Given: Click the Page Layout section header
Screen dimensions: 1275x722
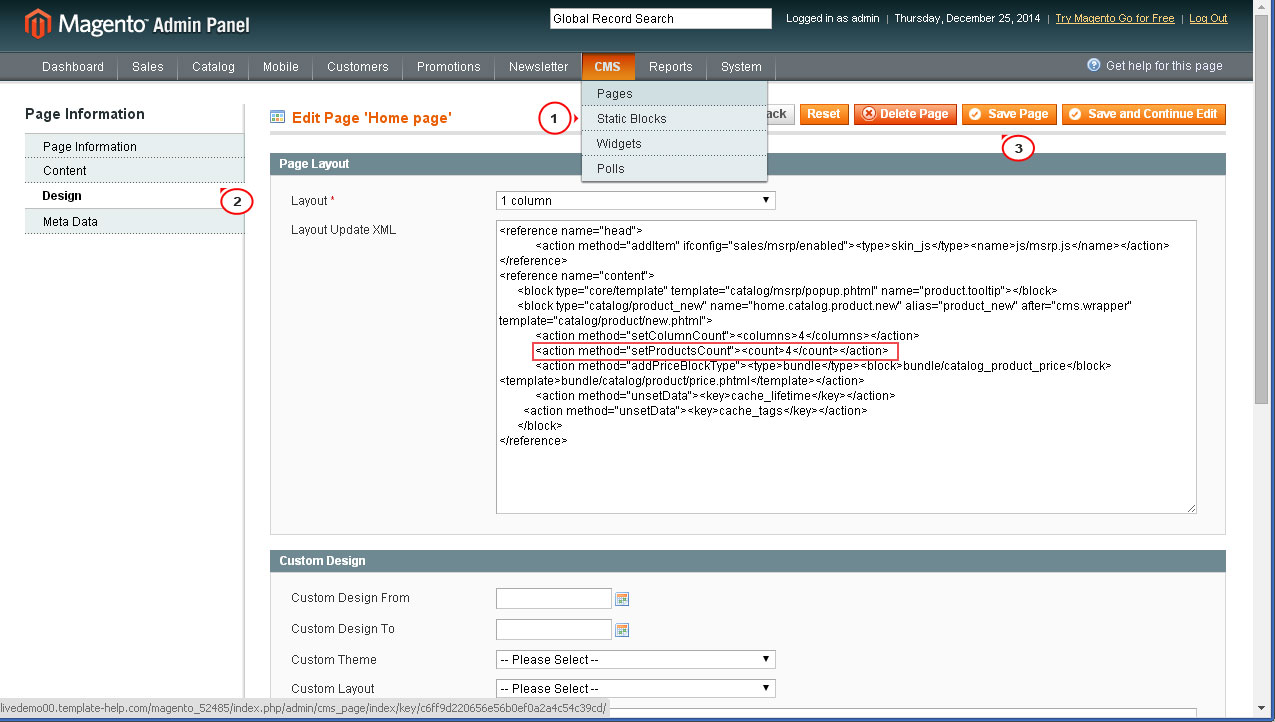Looking at the screenshot, I should pos(748,163).
